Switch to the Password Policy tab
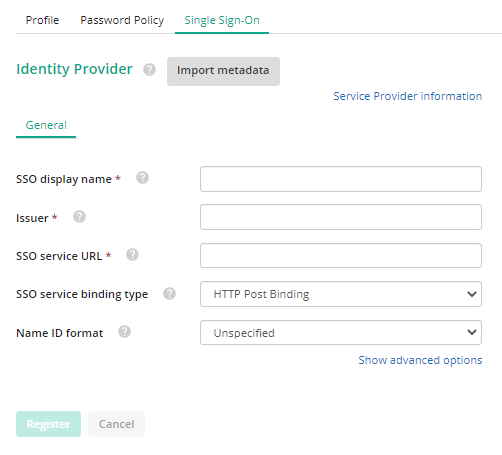The height and width of the screenshot is (455, 502). [122, 20]
